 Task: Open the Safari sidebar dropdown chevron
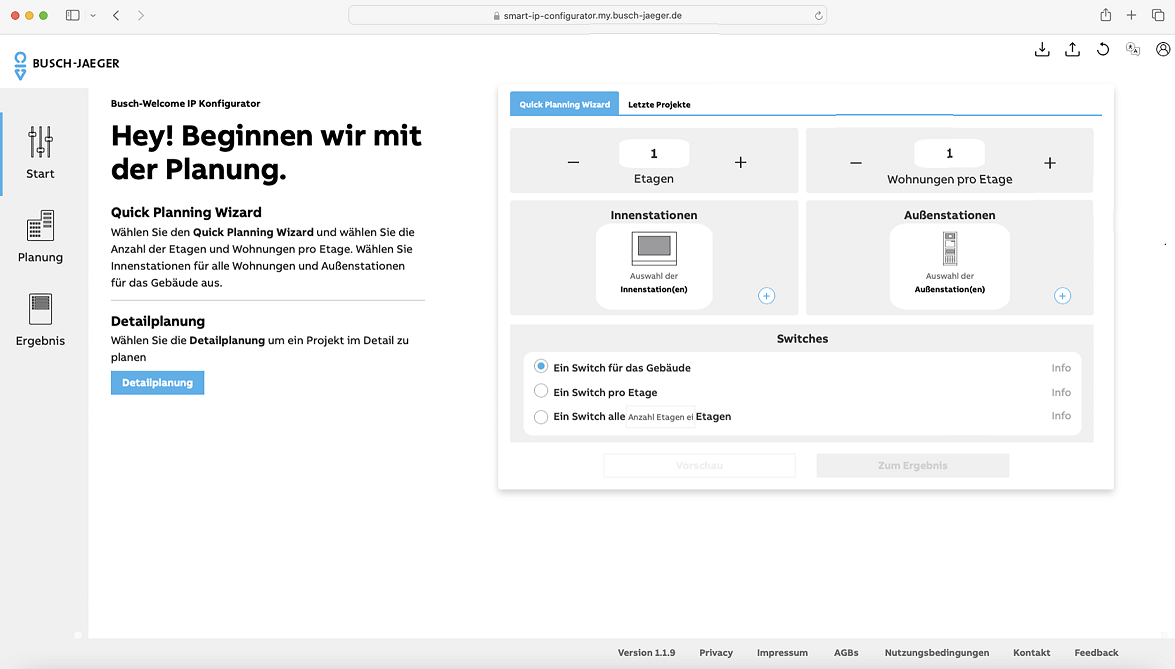[x=93, y=16]
